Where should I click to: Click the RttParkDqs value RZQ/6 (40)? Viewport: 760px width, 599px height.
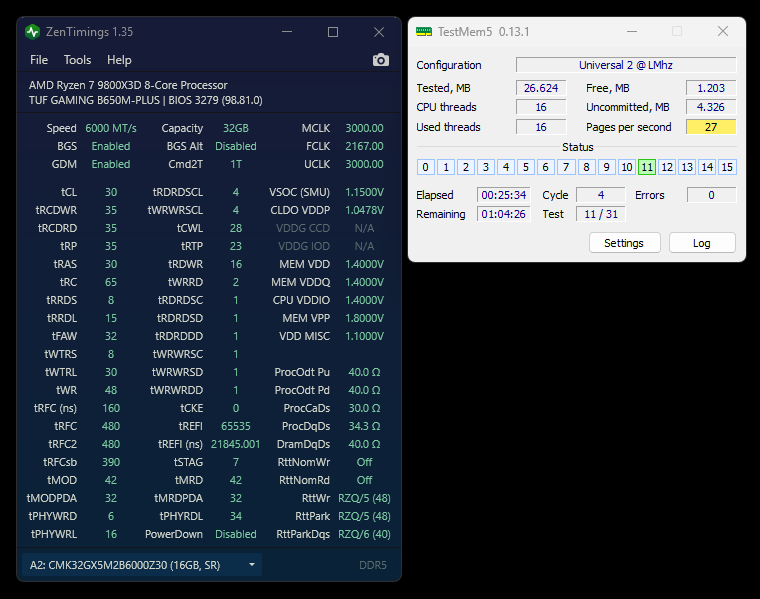(x=364, y=534)
